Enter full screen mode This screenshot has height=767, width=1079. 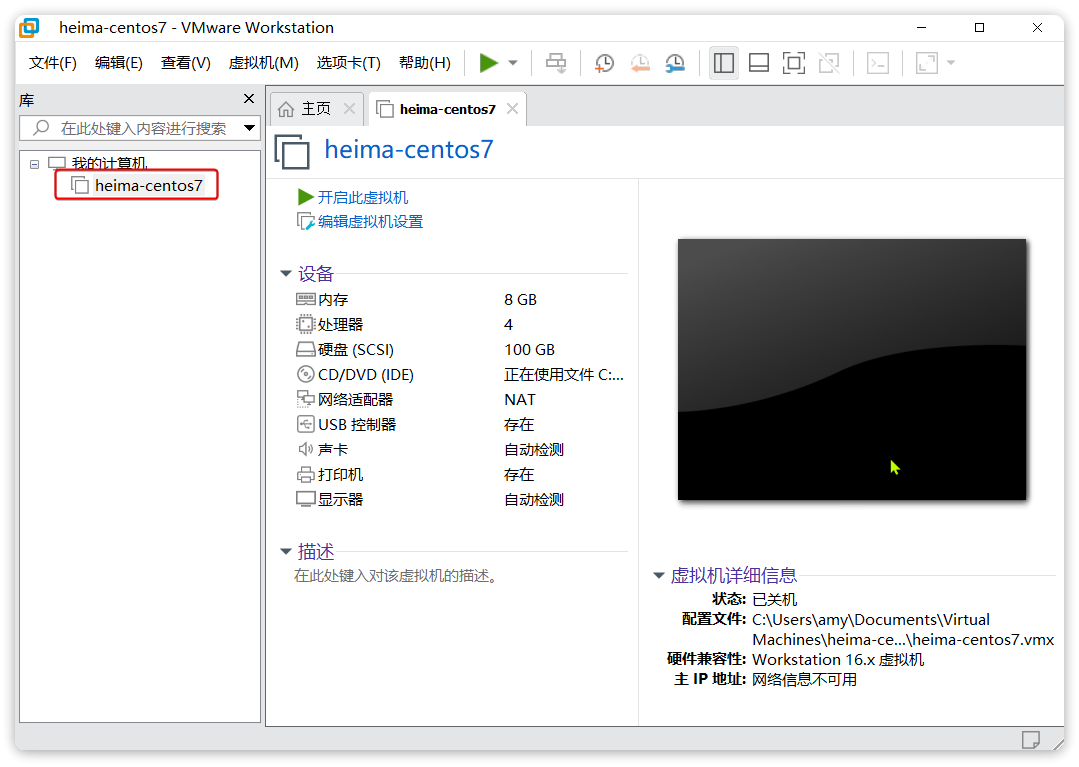coord(793,63)
